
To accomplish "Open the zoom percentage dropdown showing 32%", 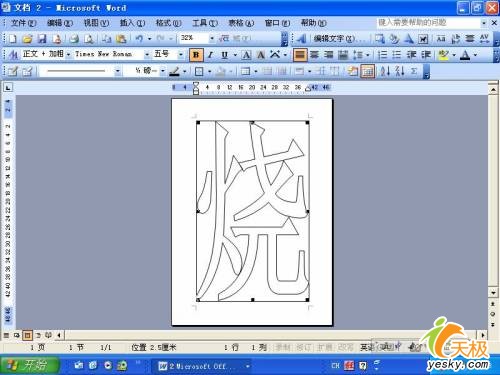I will pyautogui.click(x=212, y=39).
